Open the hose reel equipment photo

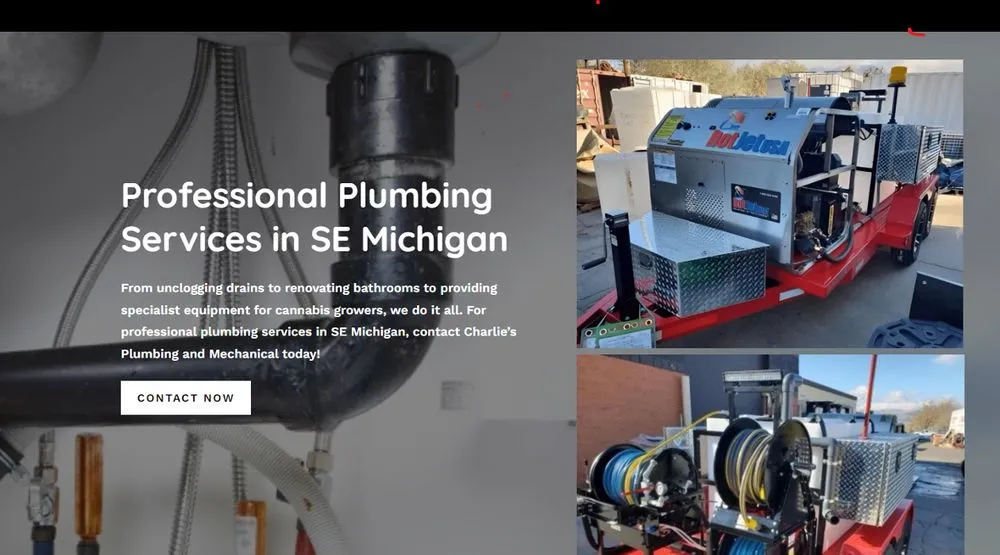point(770,455)
